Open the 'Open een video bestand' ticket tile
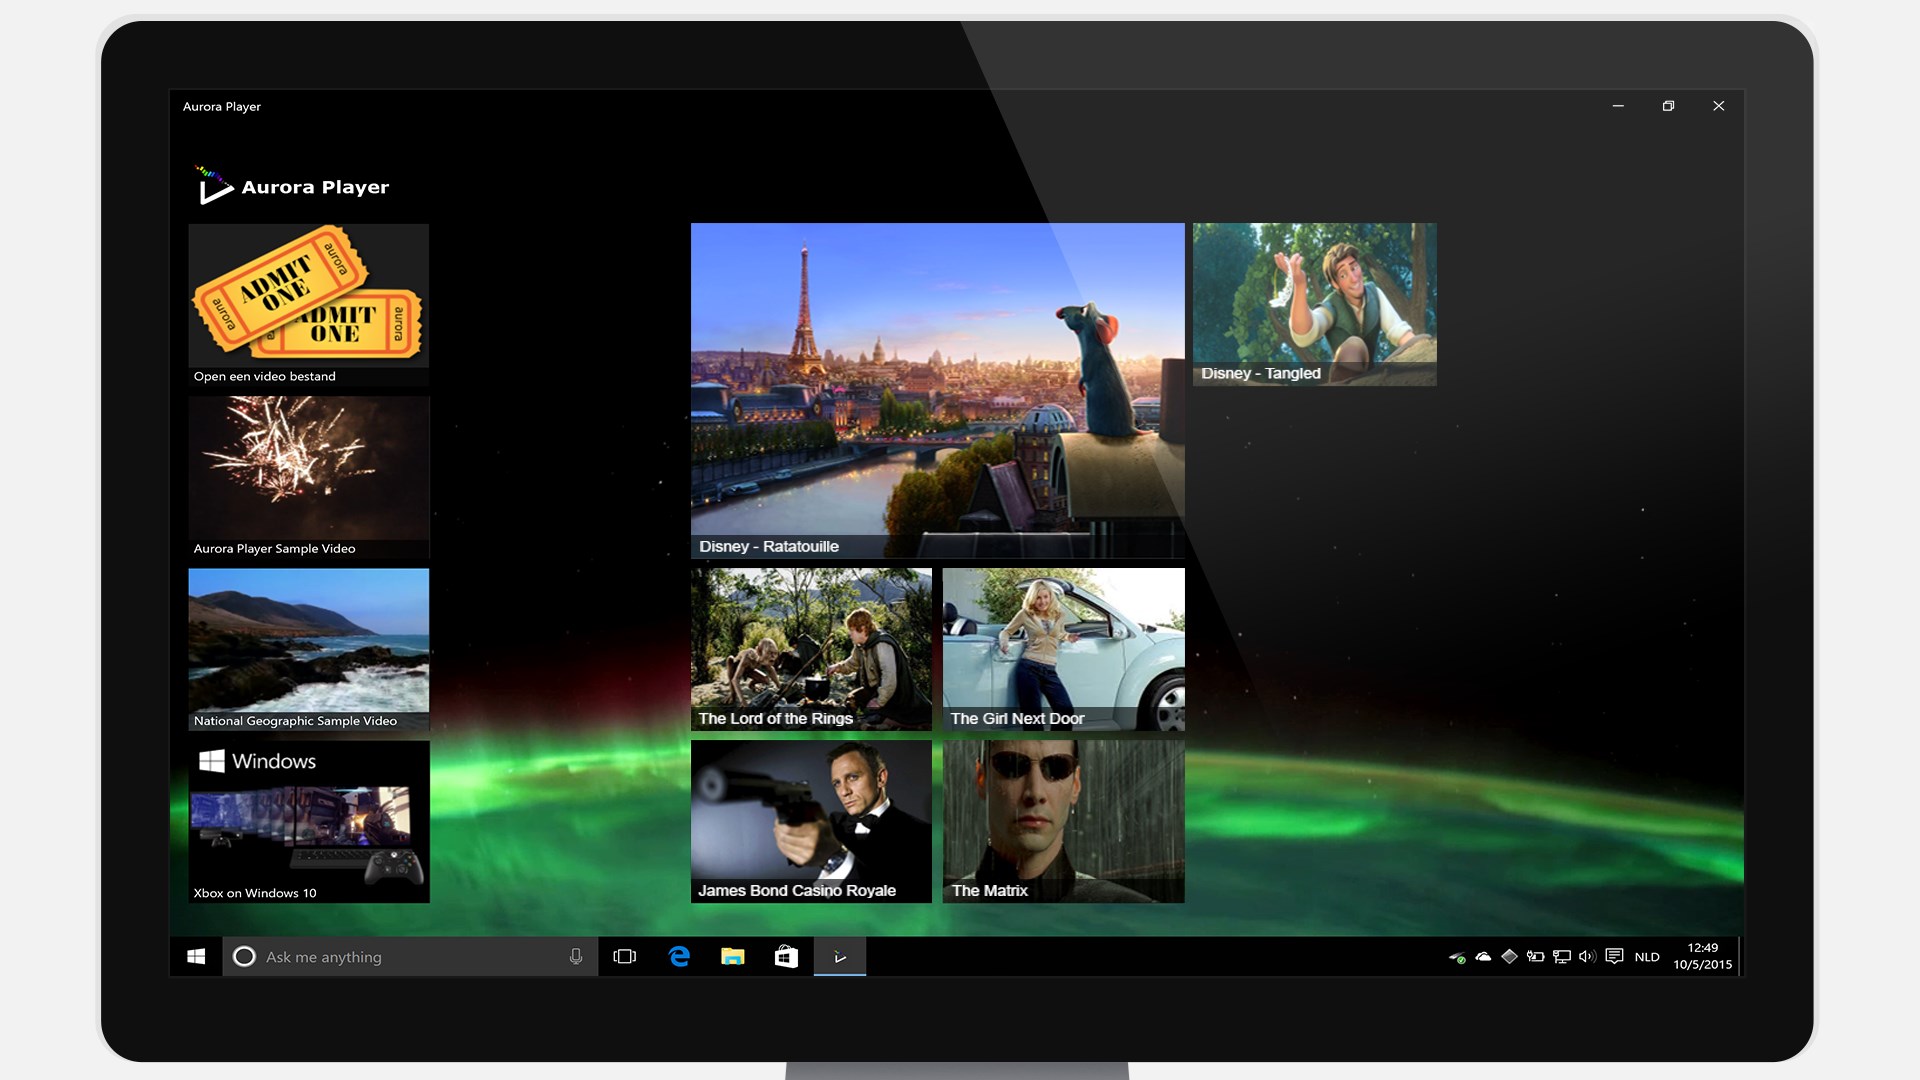 [309, 305]
